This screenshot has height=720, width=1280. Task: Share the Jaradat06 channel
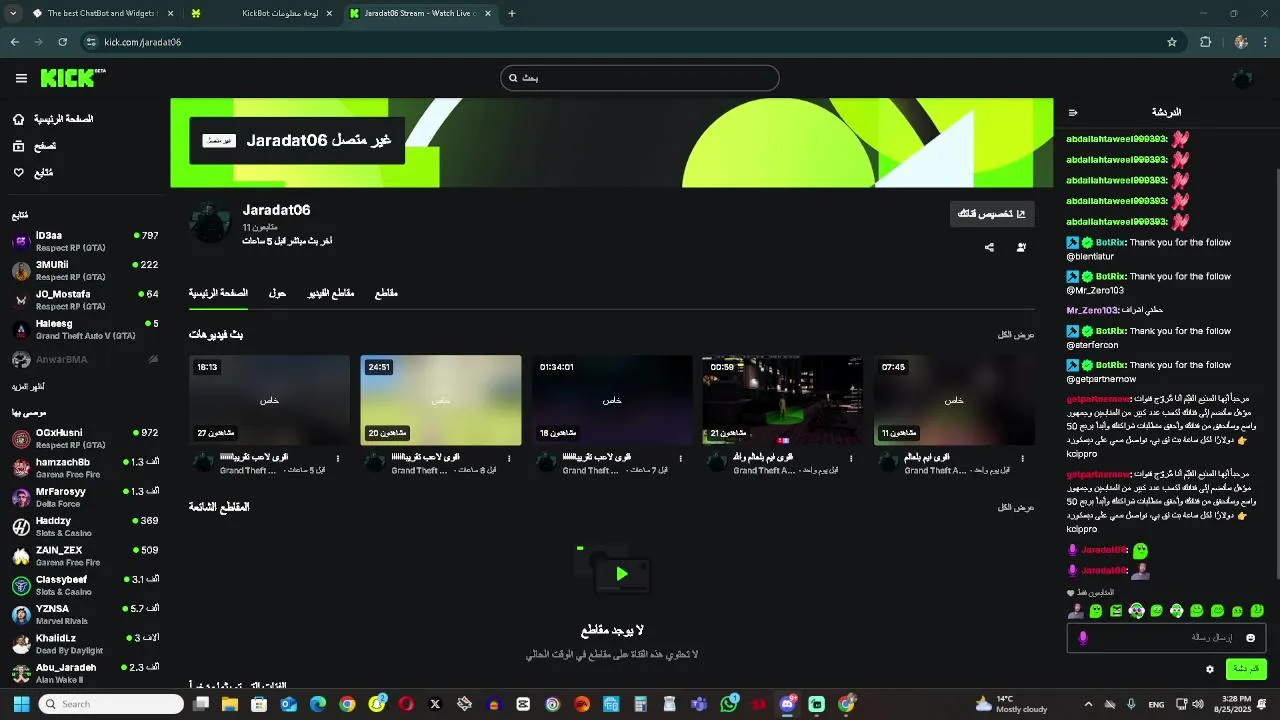[989, 247]
